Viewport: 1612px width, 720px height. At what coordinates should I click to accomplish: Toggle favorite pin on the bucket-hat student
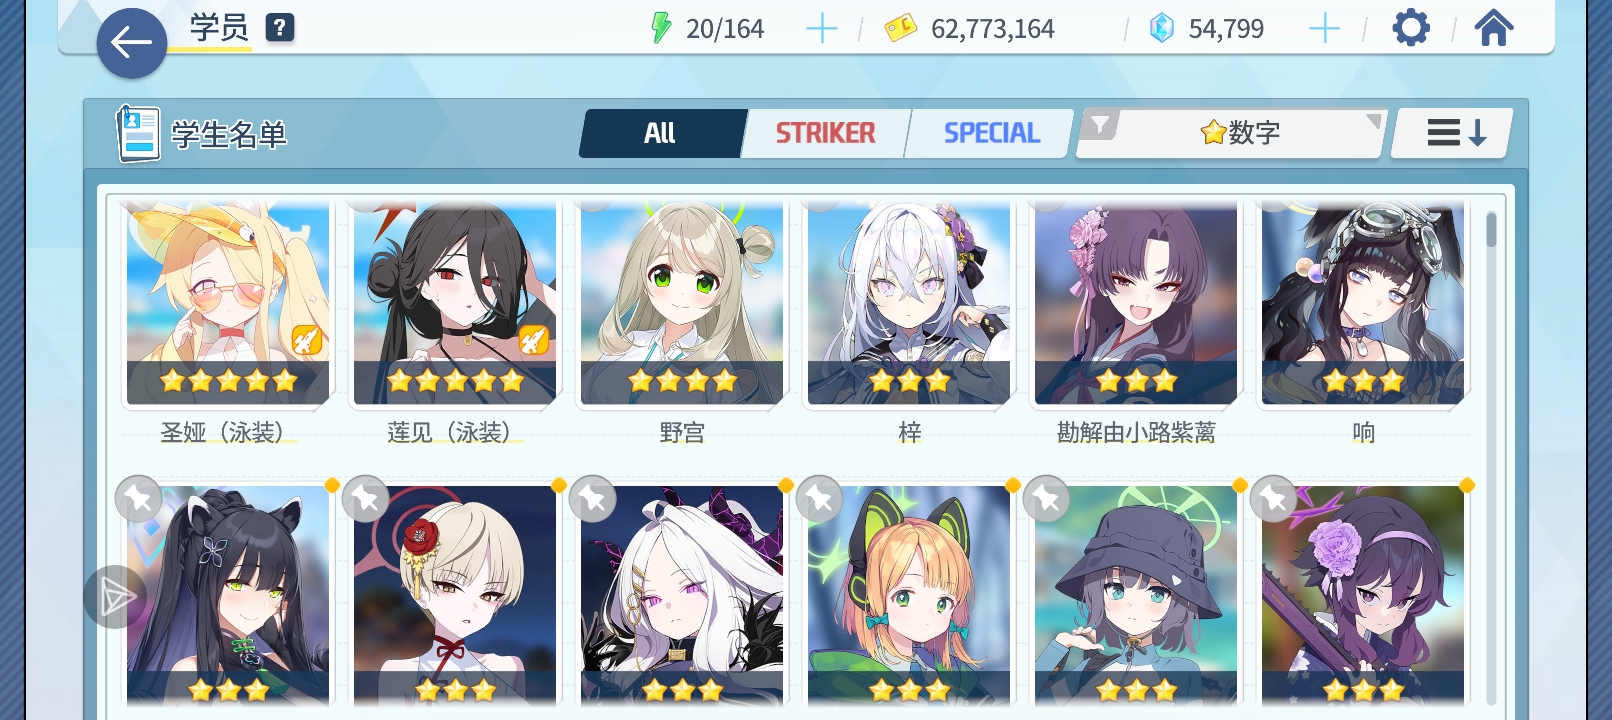pyautogui.click(x=1047, y=498)
